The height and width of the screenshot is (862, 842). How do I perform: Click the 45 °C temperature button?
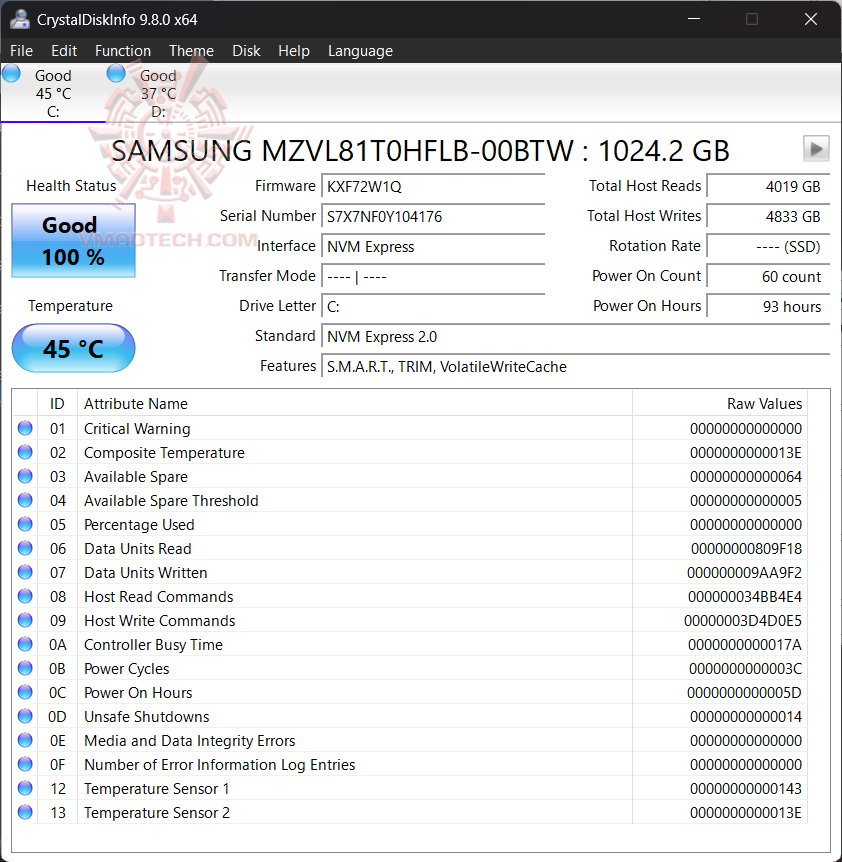tap(74, 349)
